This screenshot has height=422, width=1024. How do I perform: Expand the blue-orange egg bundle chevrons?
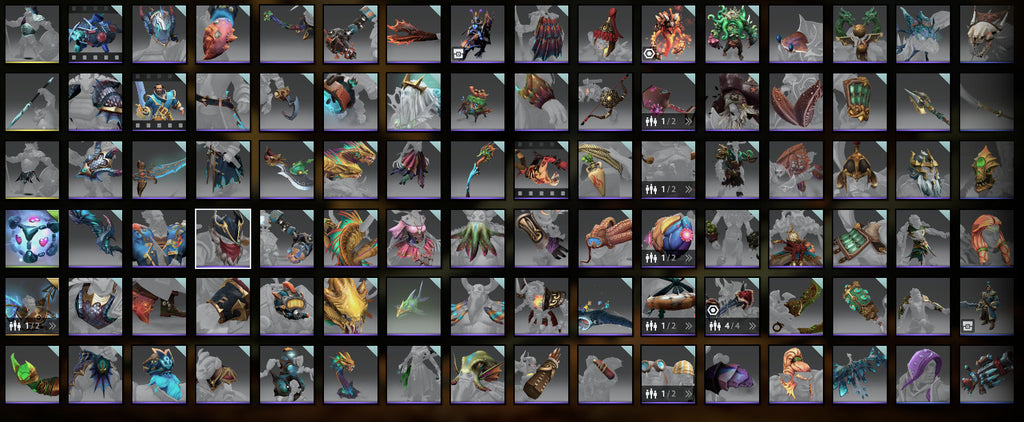tap(688, 257)
